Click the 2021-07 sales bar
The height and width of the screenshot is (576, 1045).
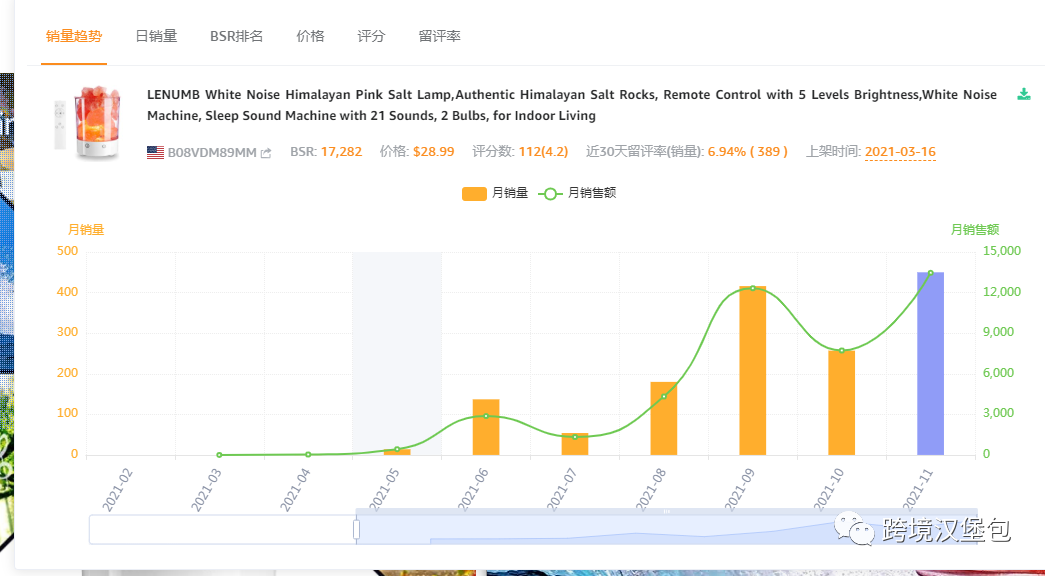pyautogui.click(x=574, y=444)
